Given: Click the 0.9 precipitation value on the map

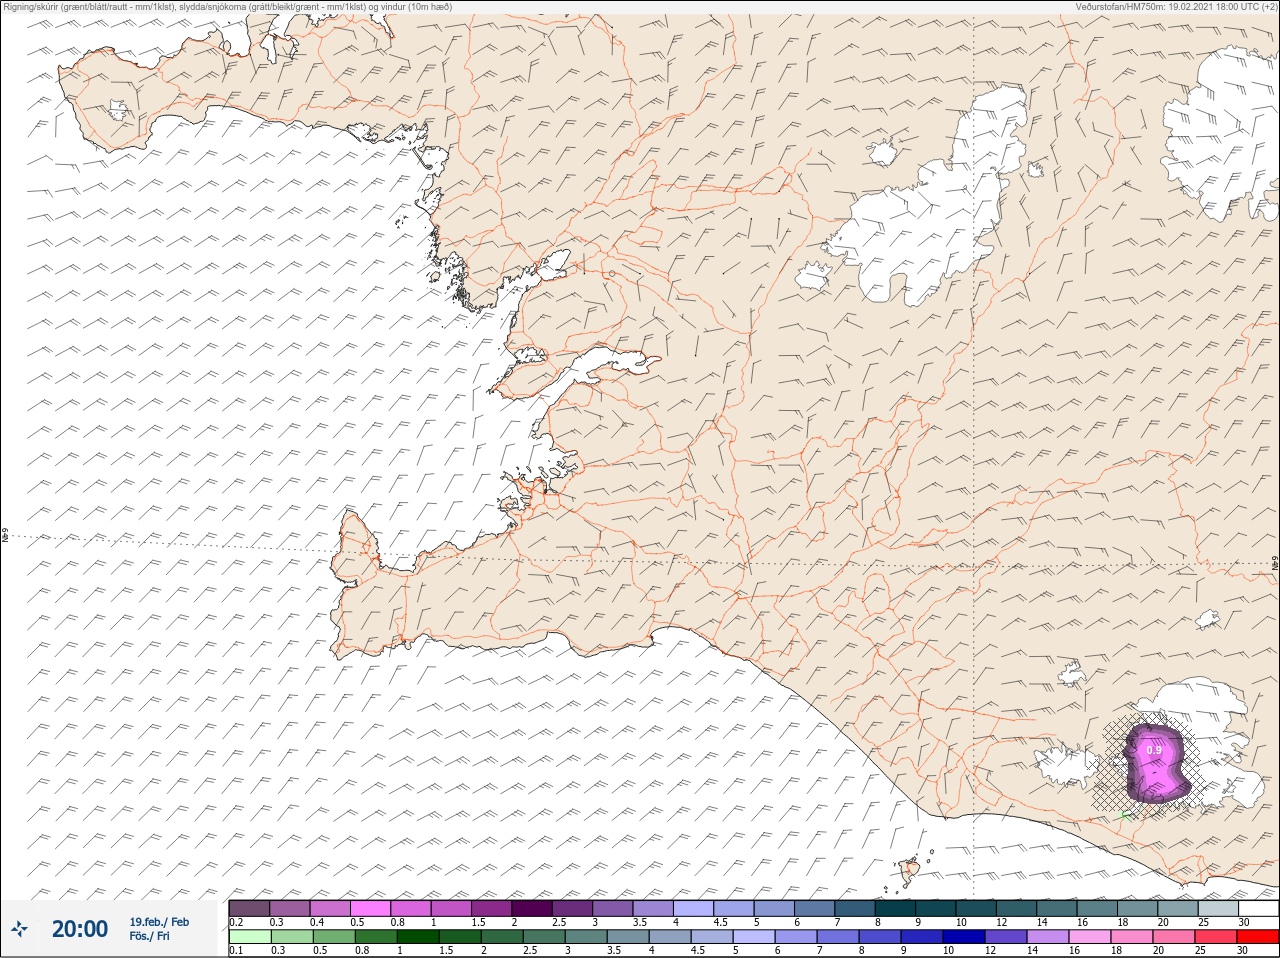Looking at the screenshot, I should [x=1154, y=750].
